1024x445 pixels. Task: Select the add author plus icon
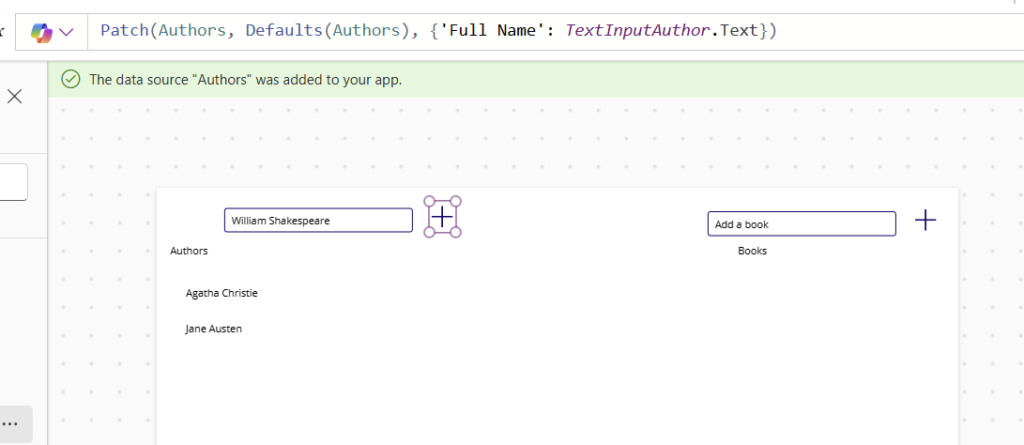click(x=442, y=216)
